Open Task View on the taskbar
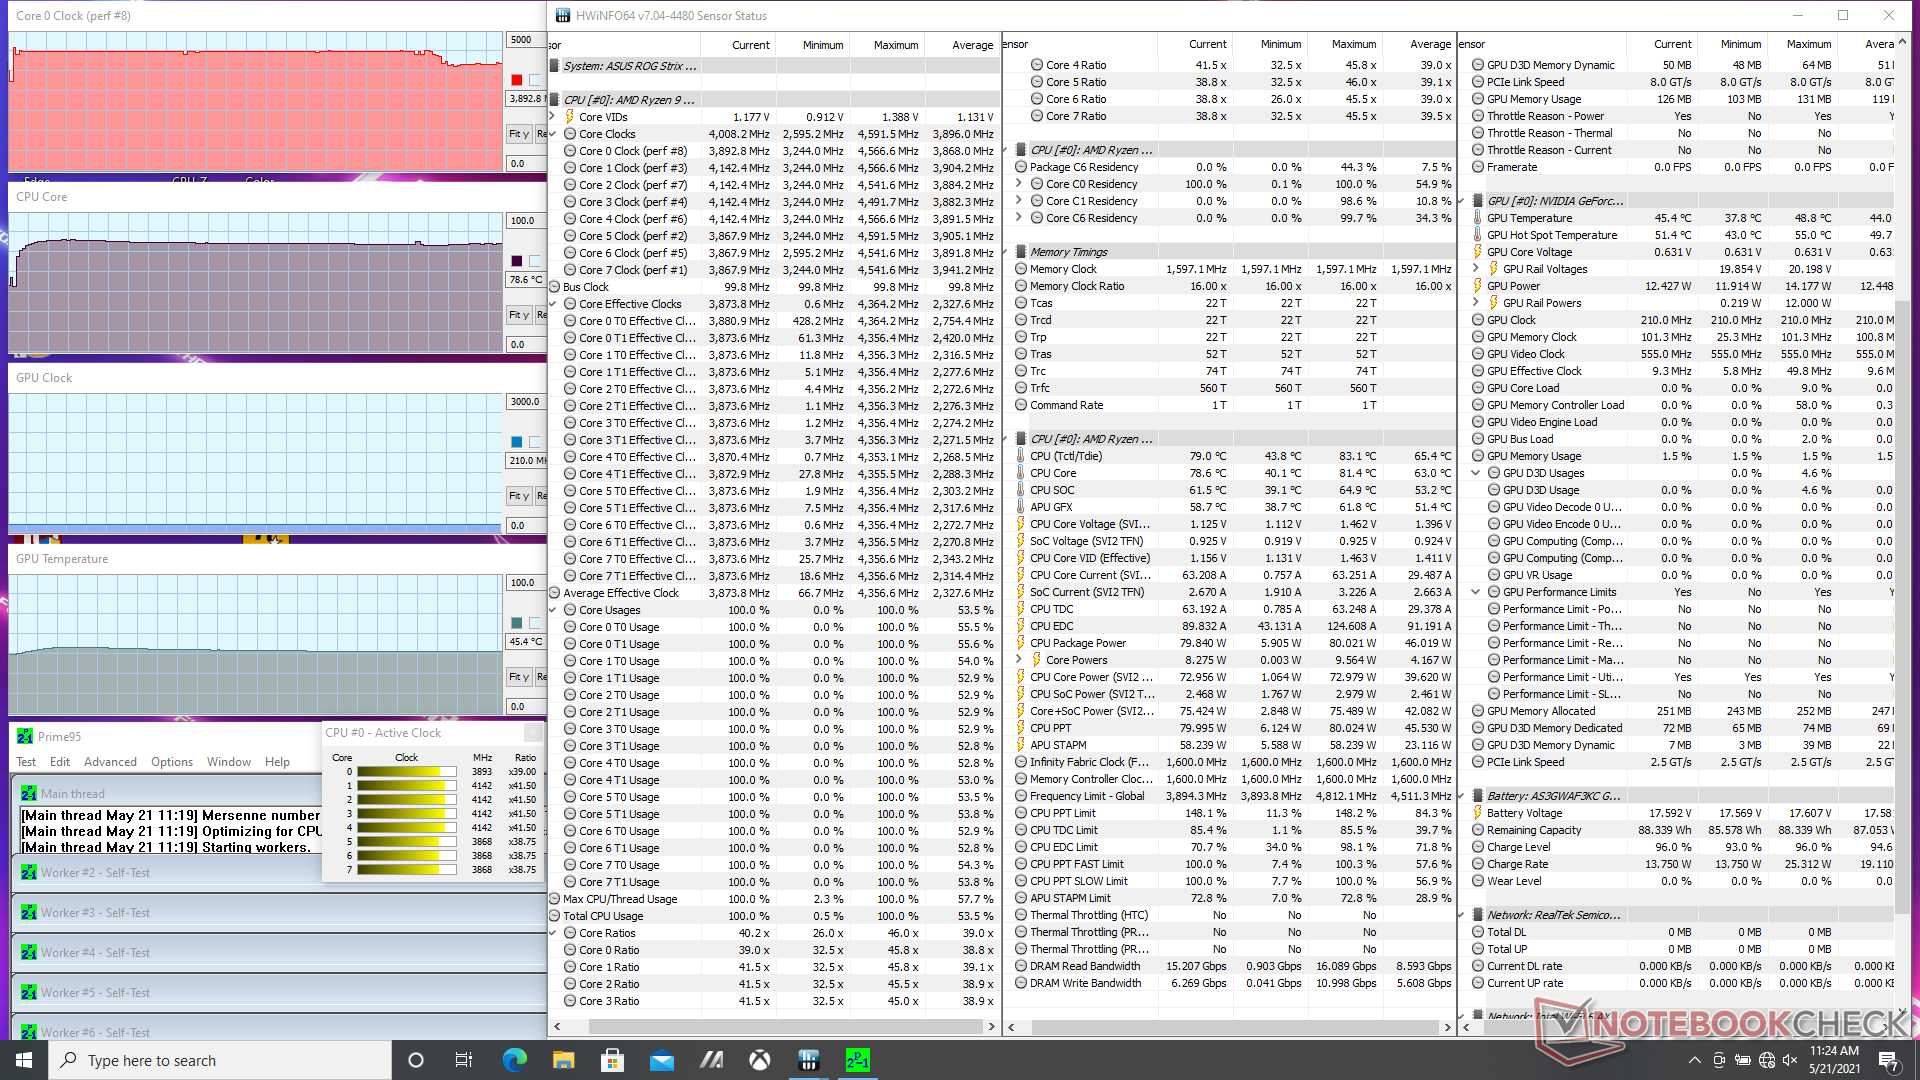 [464, 1060]
